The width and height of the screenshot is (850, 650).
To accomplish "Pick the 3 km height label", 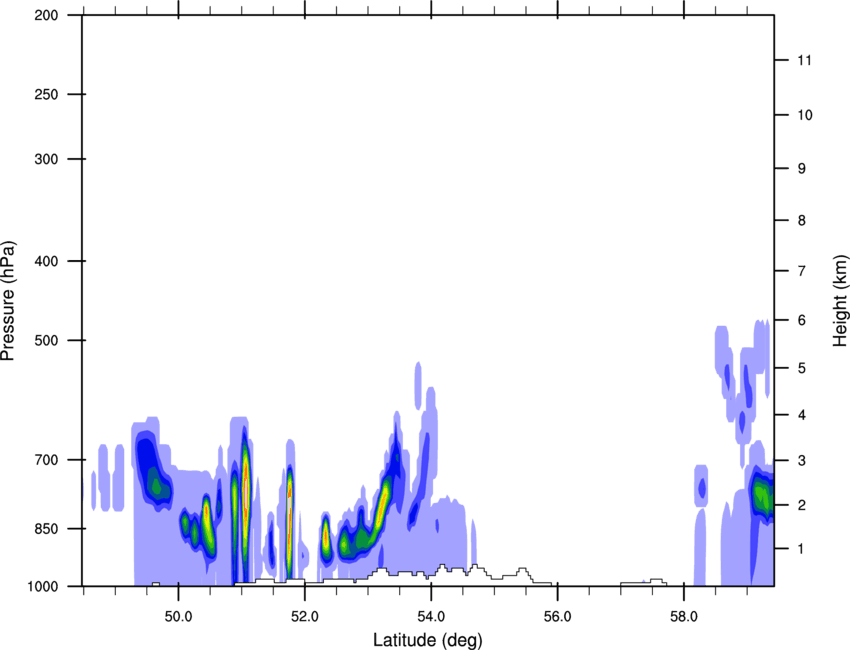I will click(802, 461).
